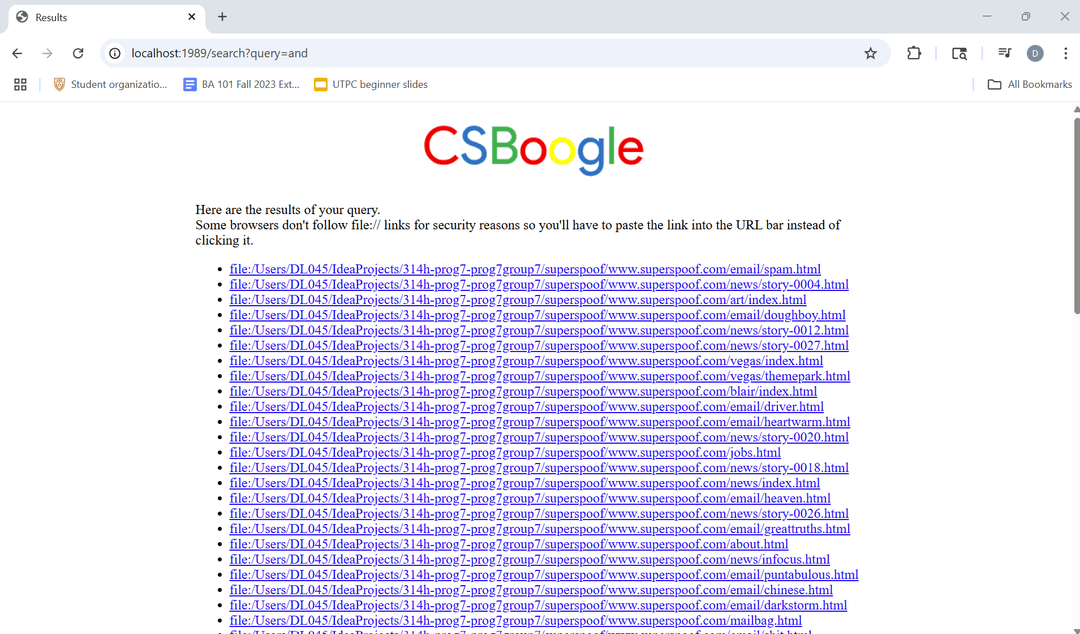The height and width of the screenshot is (634, 1080).
Task: Open a new browser tab
Action: (222, 17)
